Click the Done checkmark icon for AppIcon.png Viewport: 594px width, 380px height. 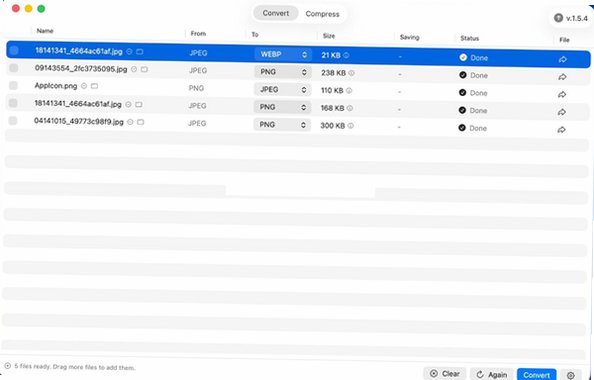tap(463, 92)
